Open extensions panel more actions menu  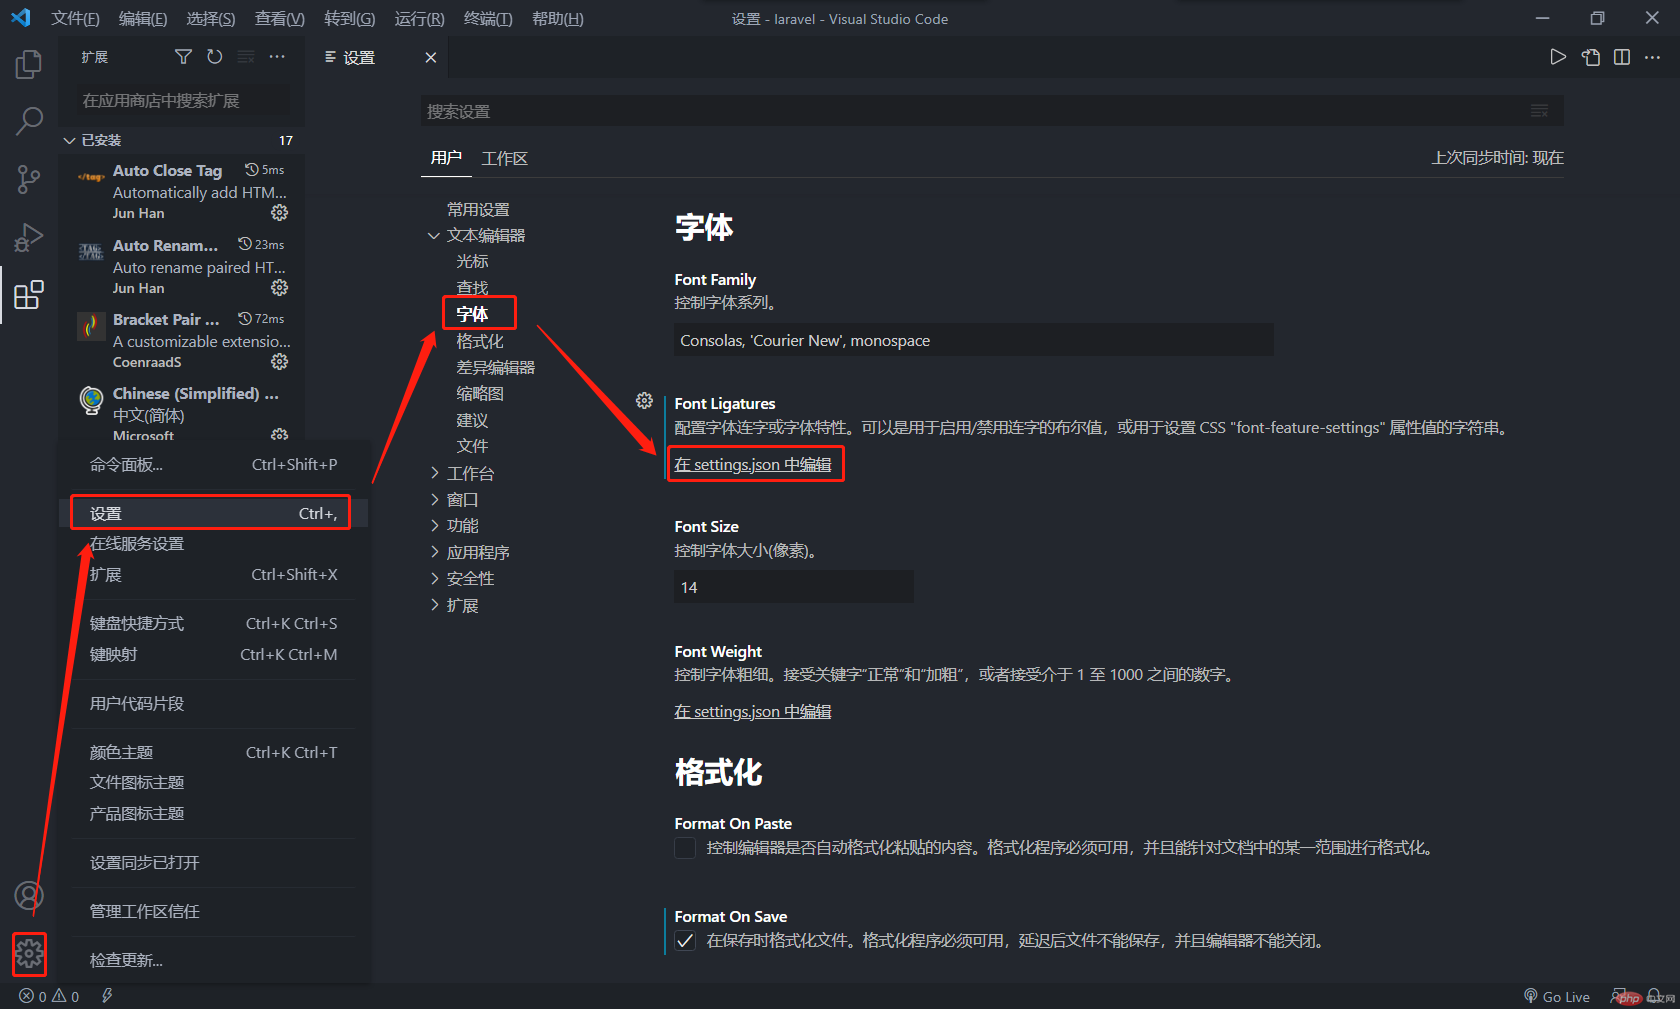(x=277, y=57)
